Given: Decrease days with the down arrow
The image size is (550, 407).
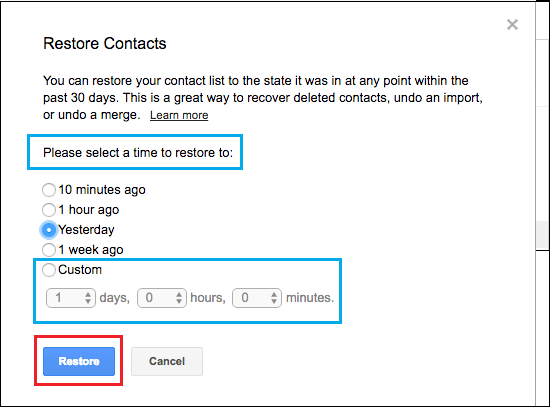Looking at the screenshot, I should pos(88,301).
